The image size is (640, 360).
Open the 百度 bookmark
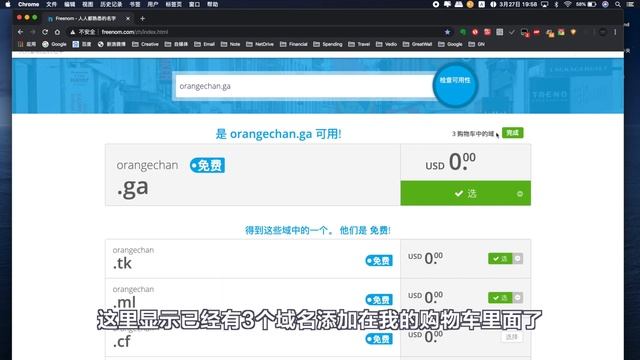(82, 44)
